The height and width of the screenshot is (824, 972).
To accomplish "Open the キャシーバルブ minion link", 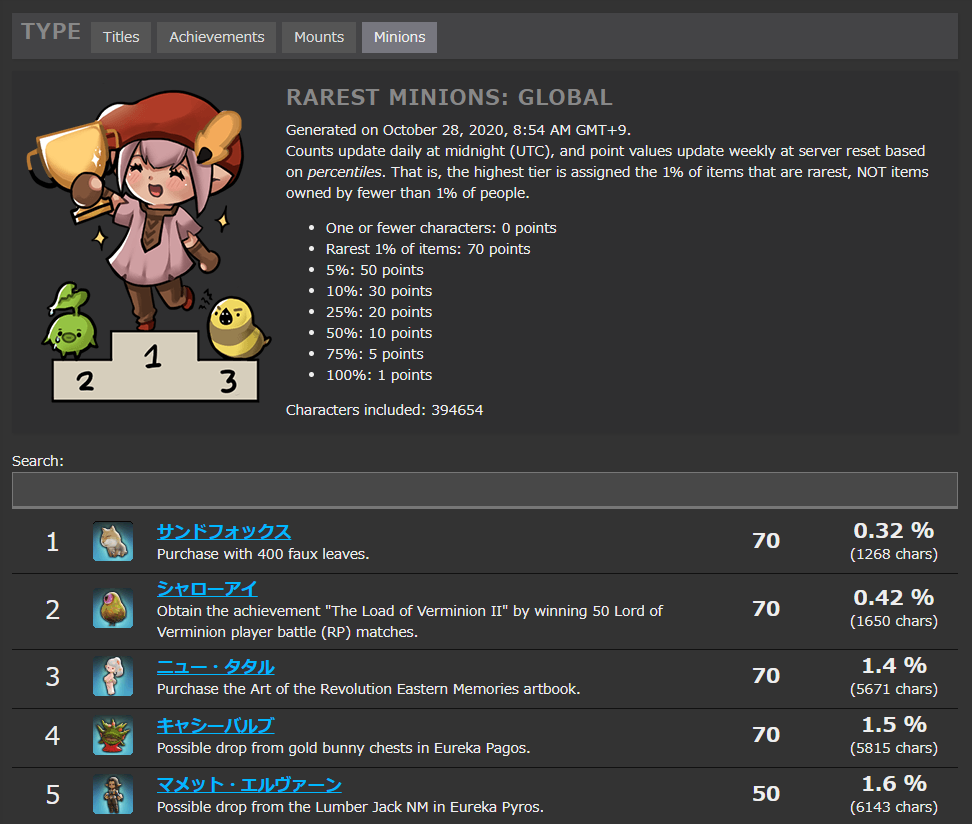I will [216, 726].
